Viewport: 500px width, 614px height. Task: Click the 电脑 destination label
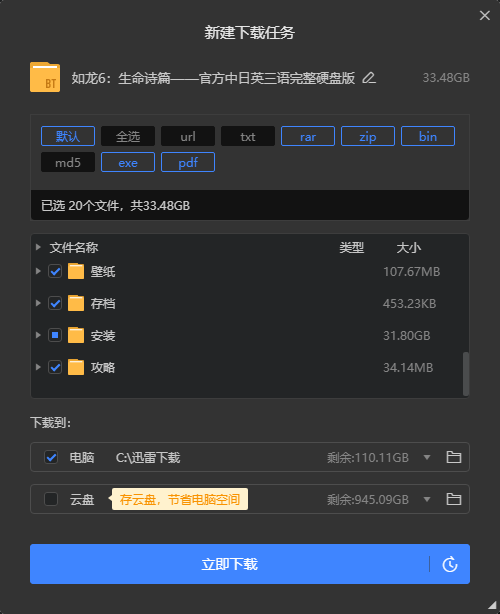point(82,457)
